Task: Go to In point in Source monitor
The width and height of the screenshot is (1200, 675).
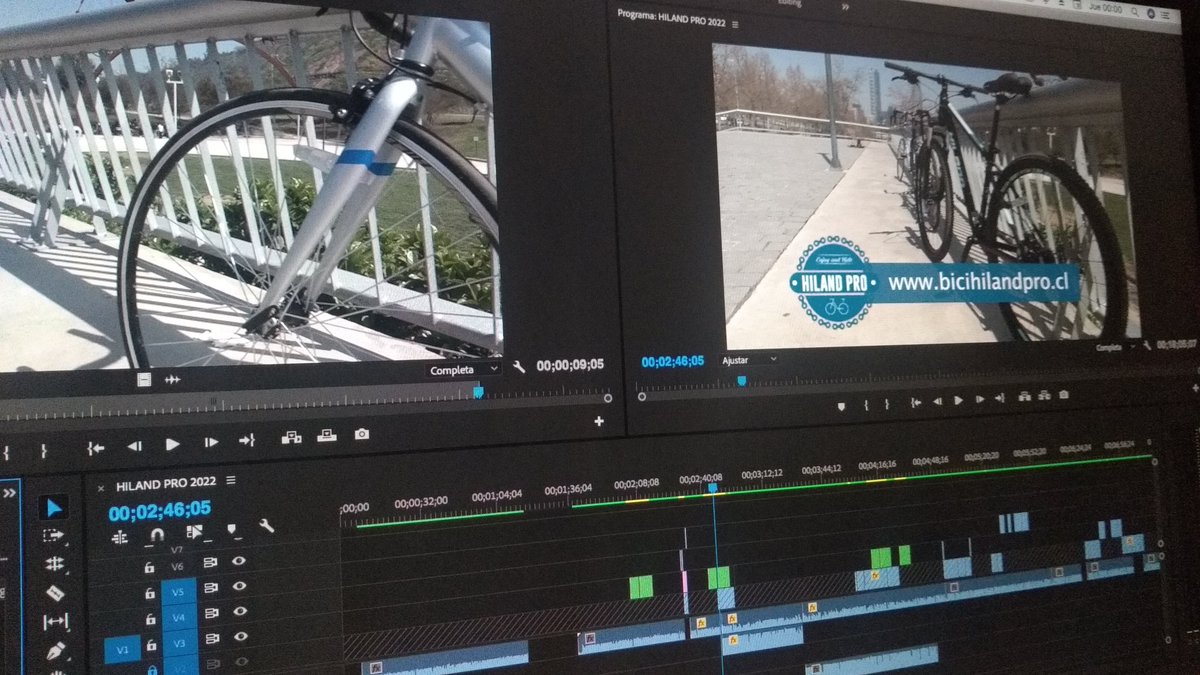Action: (95, 448)
